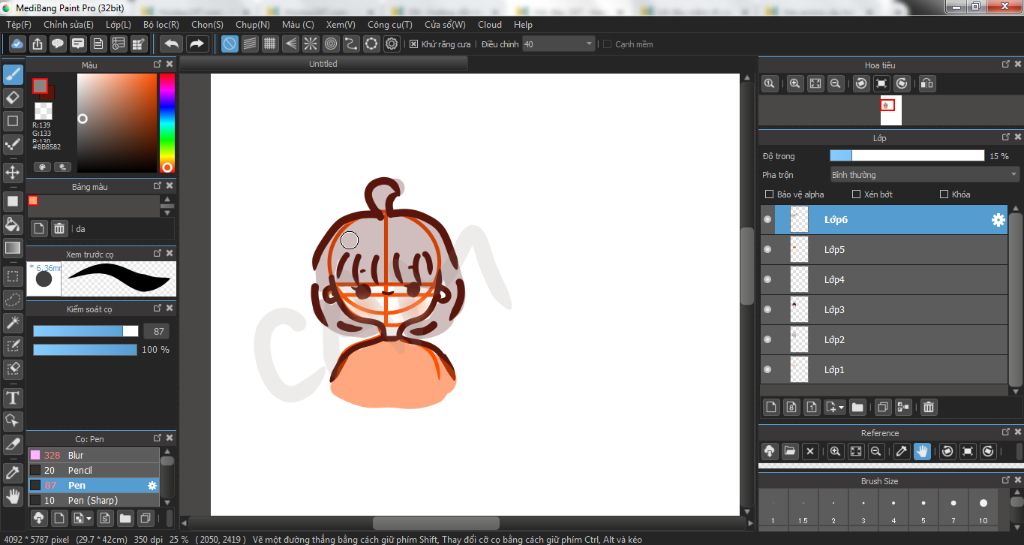
Task: Adjust the Độ trong opacity slider
Action: [906, 155]
